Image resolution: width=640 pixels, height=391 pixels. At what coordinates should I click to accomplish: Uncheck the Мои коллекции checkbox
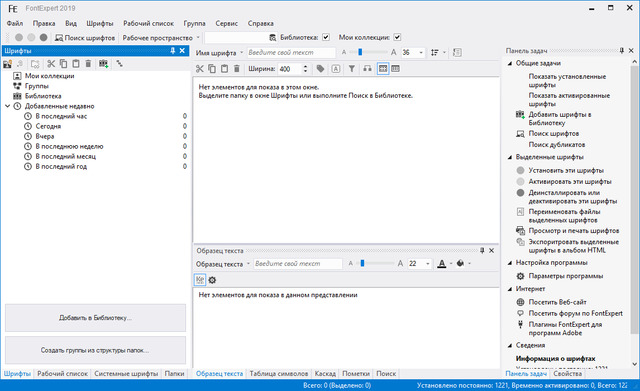(x=397, y=37)
